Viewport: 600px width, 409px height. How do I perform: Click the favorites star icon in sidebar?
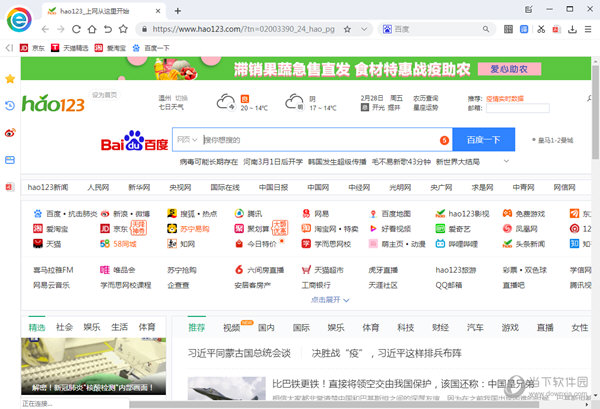[x=10, y=78]
